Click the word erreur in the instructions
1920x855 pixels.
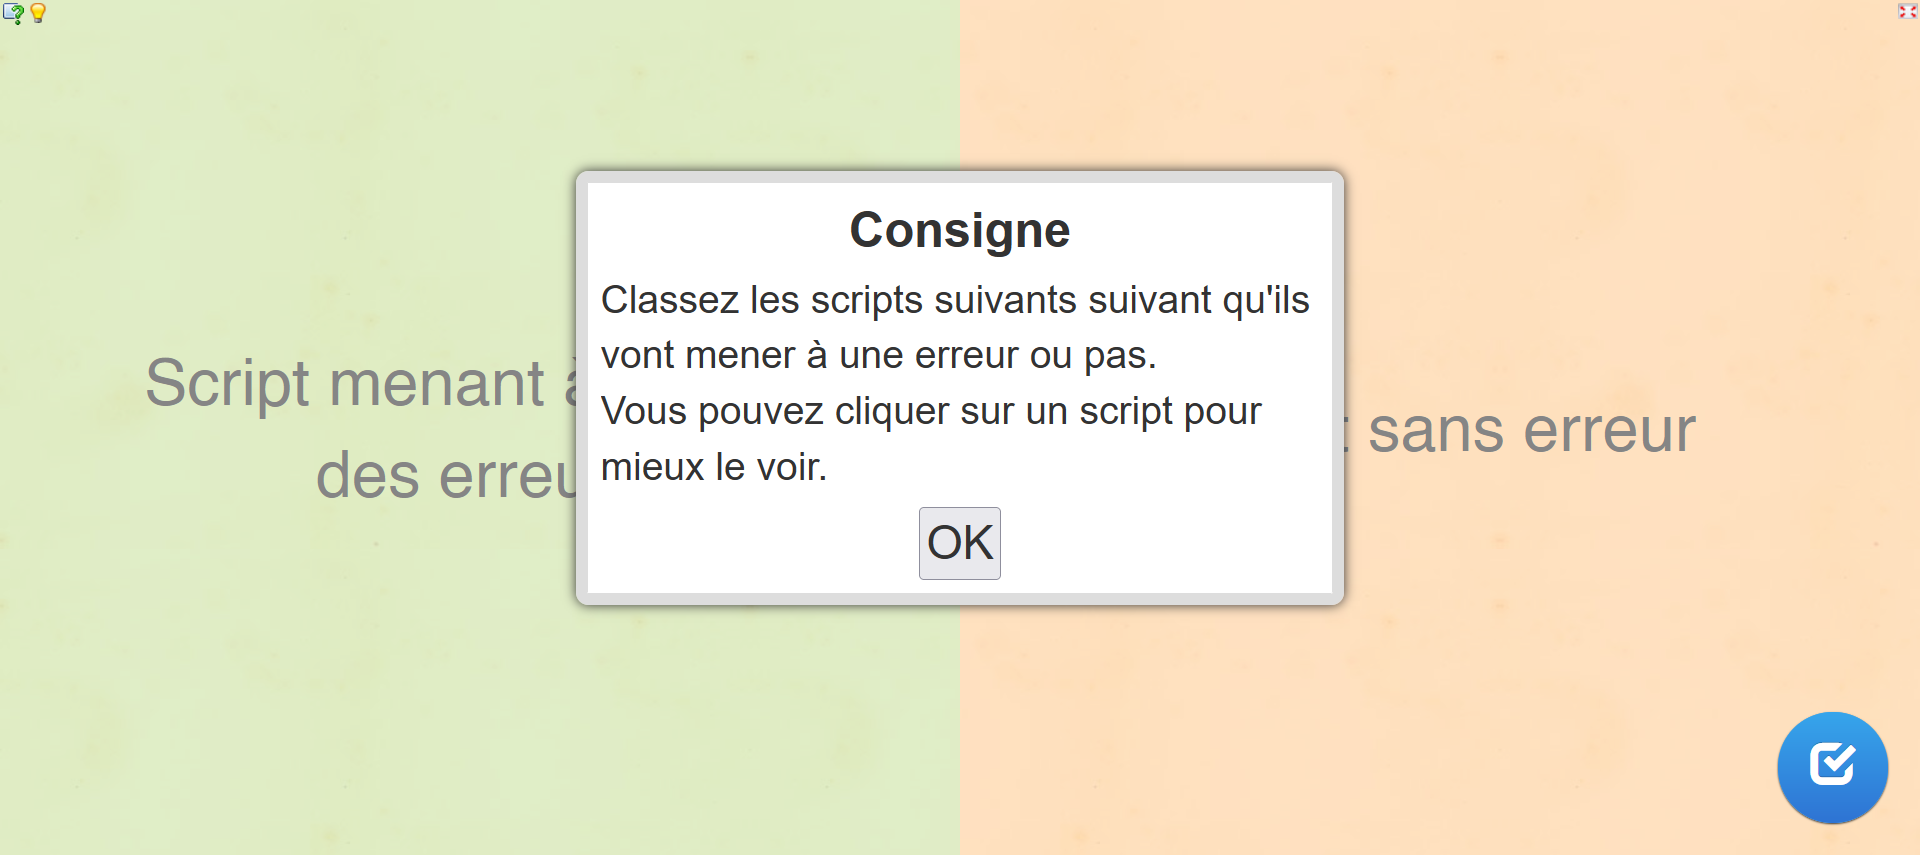(966, 356)
